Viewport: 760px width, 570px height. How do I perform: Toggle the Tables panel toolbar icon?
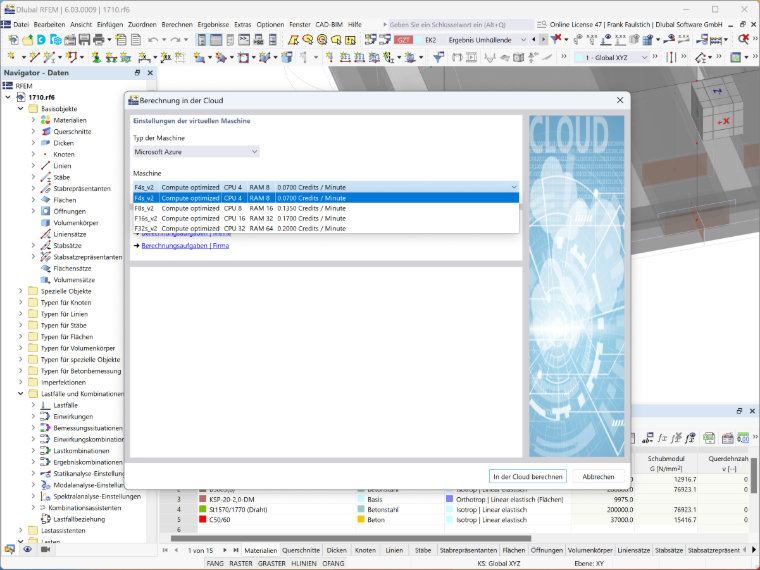[216, 40]
